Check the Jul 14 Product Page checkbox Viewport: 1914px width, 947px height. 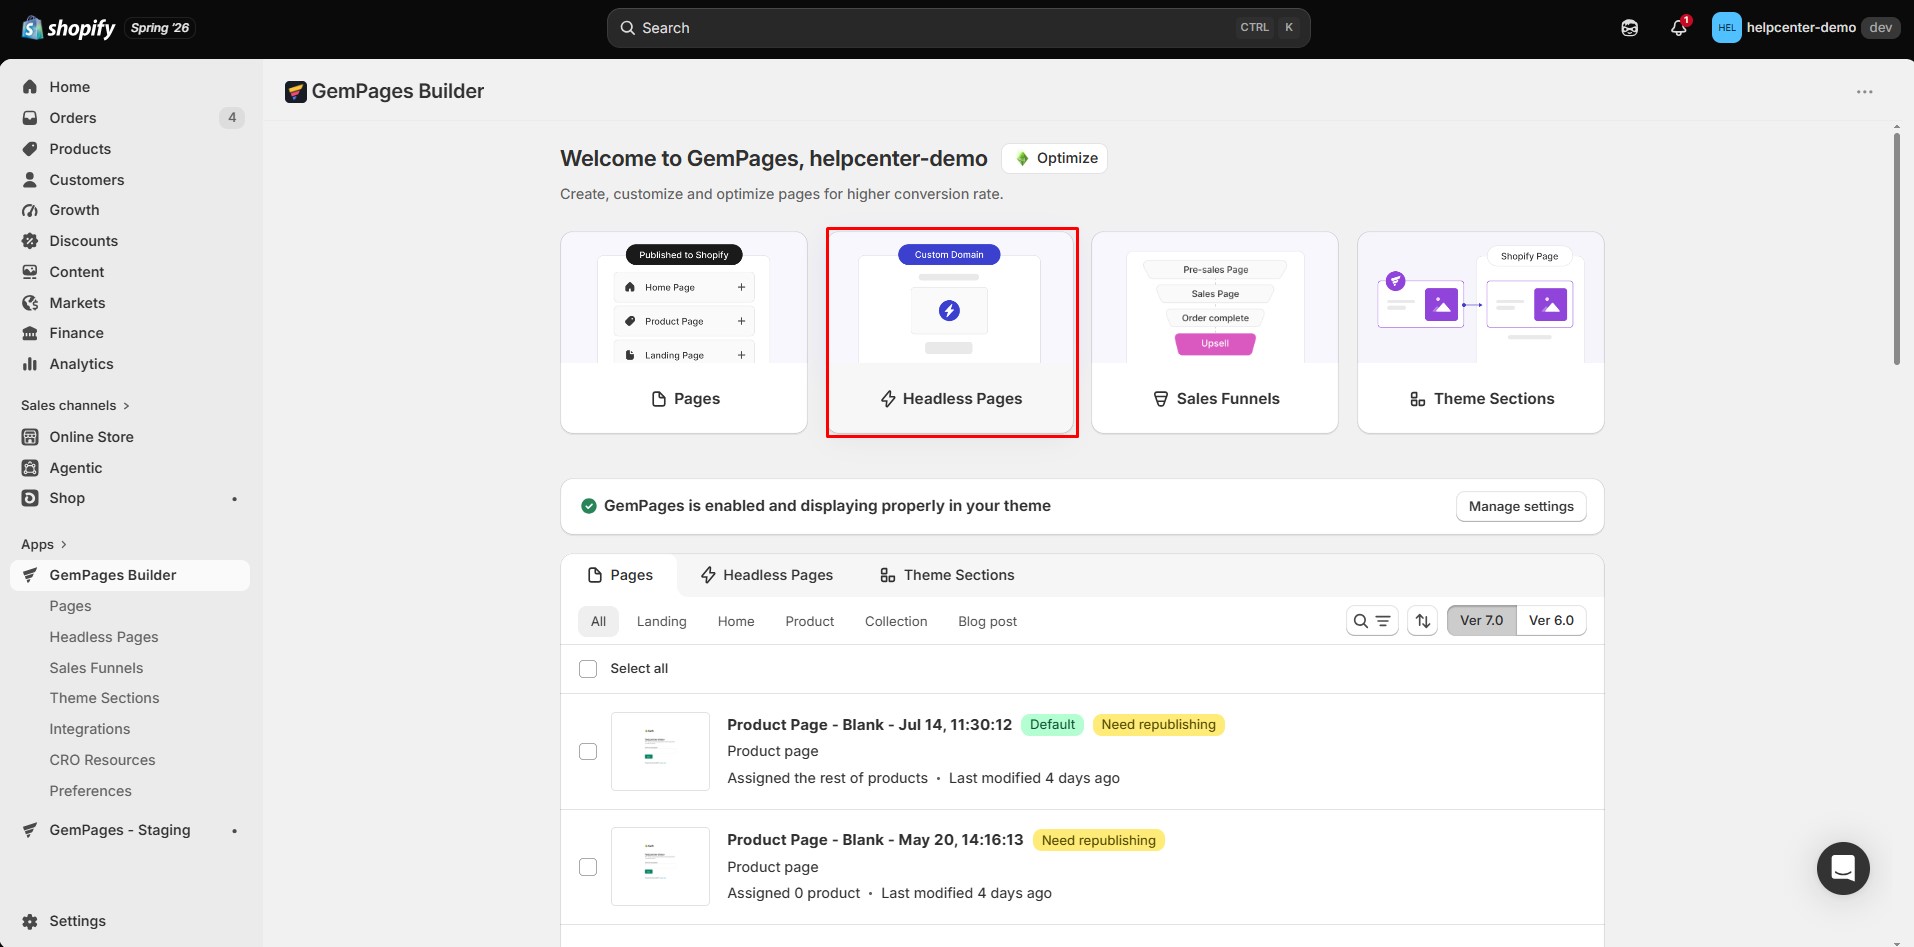[588, 751]
